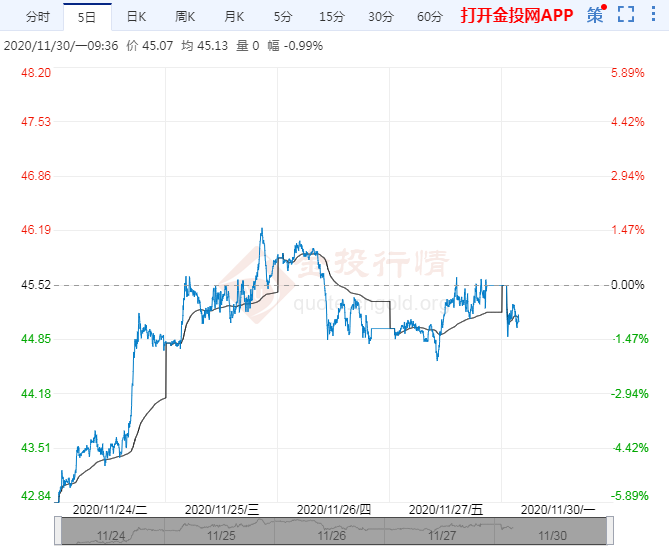Switch to the 60分 interval tab
669x551 pixels.
coord(429,16)
